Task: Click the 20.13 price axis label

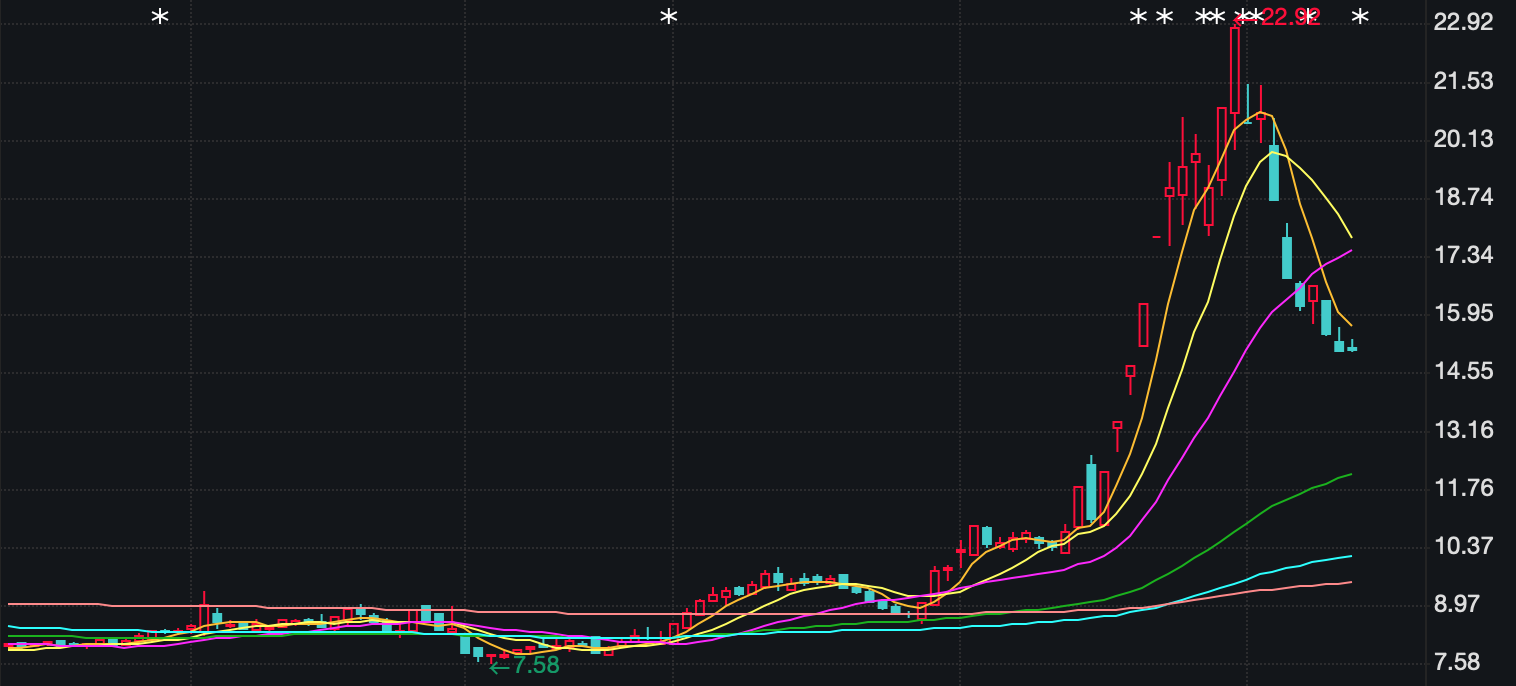Action: (x=1462, y=139)
